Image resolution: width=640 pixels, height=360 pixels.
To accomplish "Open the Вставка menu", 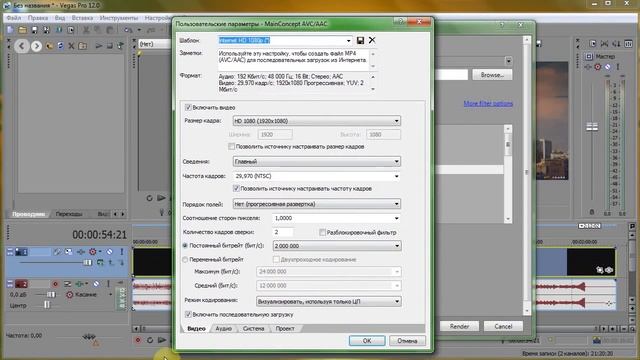I will pos(82,18).
